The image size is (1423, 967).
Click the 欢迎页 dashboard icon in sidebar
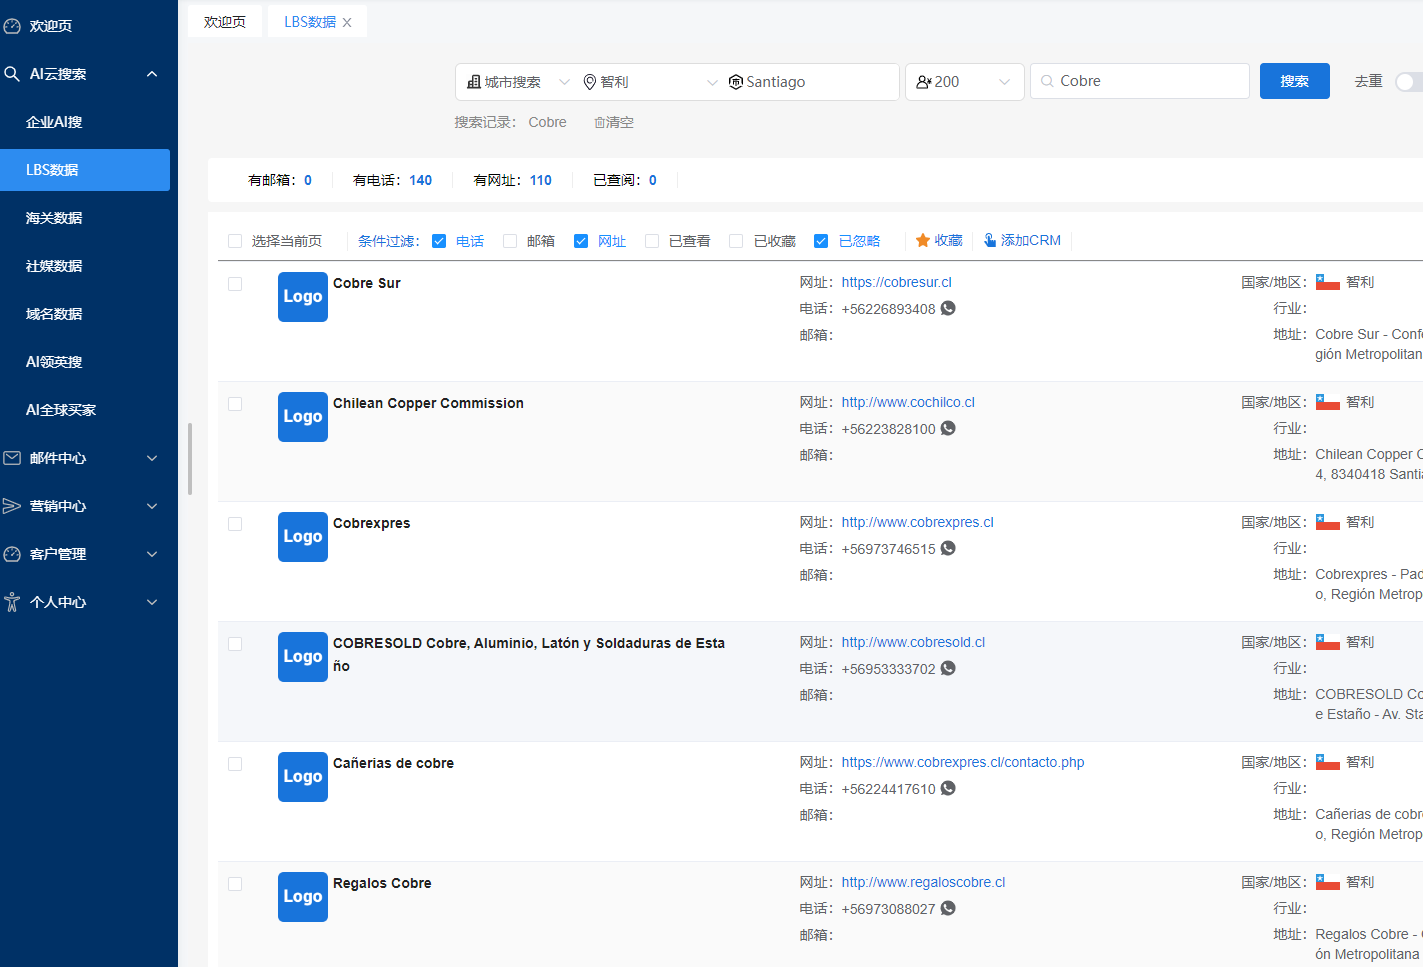(12, 26)
